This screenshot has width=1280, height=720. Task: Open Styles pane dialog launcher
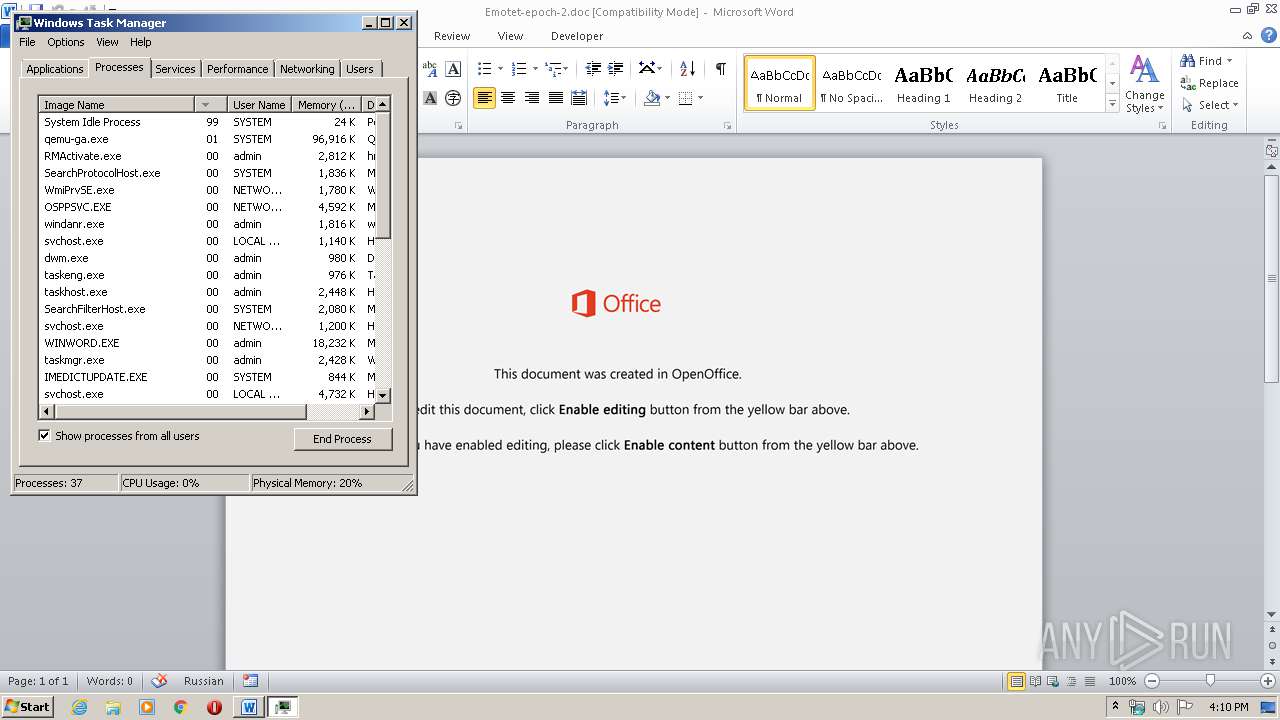point(1163,126)
